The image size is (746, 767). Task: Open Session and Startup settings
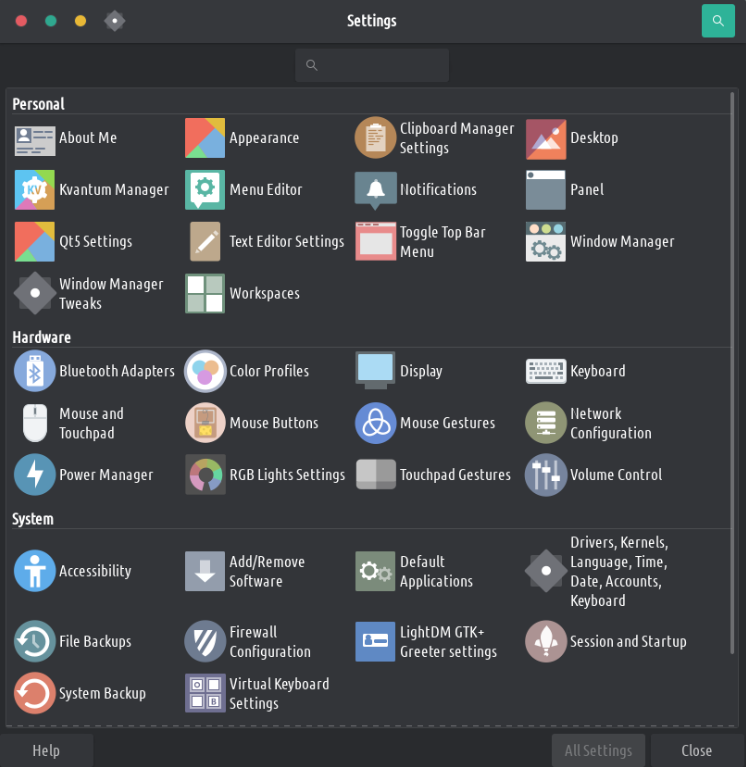click(546, 642)
